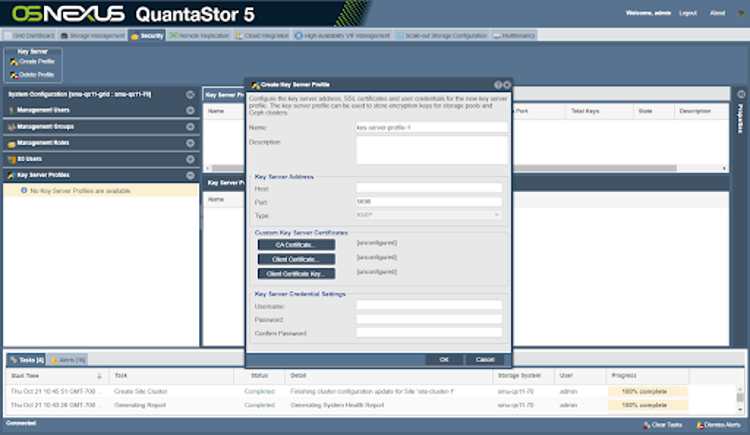The width and height of the screenshot is (750, 435).
Task: Click progress bar of Create Site Cluster task
Action: tap(648, 391)
